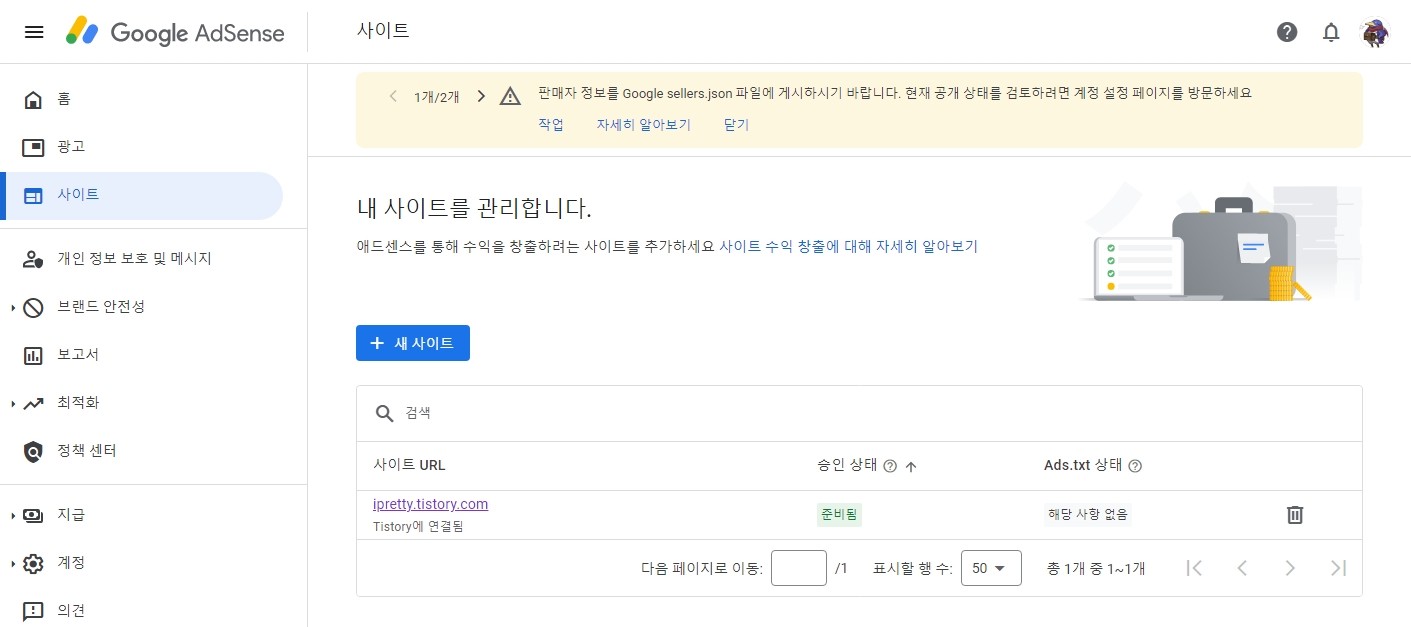
Task: Show next notification in banner
Action: pyautogui.click(x=481, y=96)
